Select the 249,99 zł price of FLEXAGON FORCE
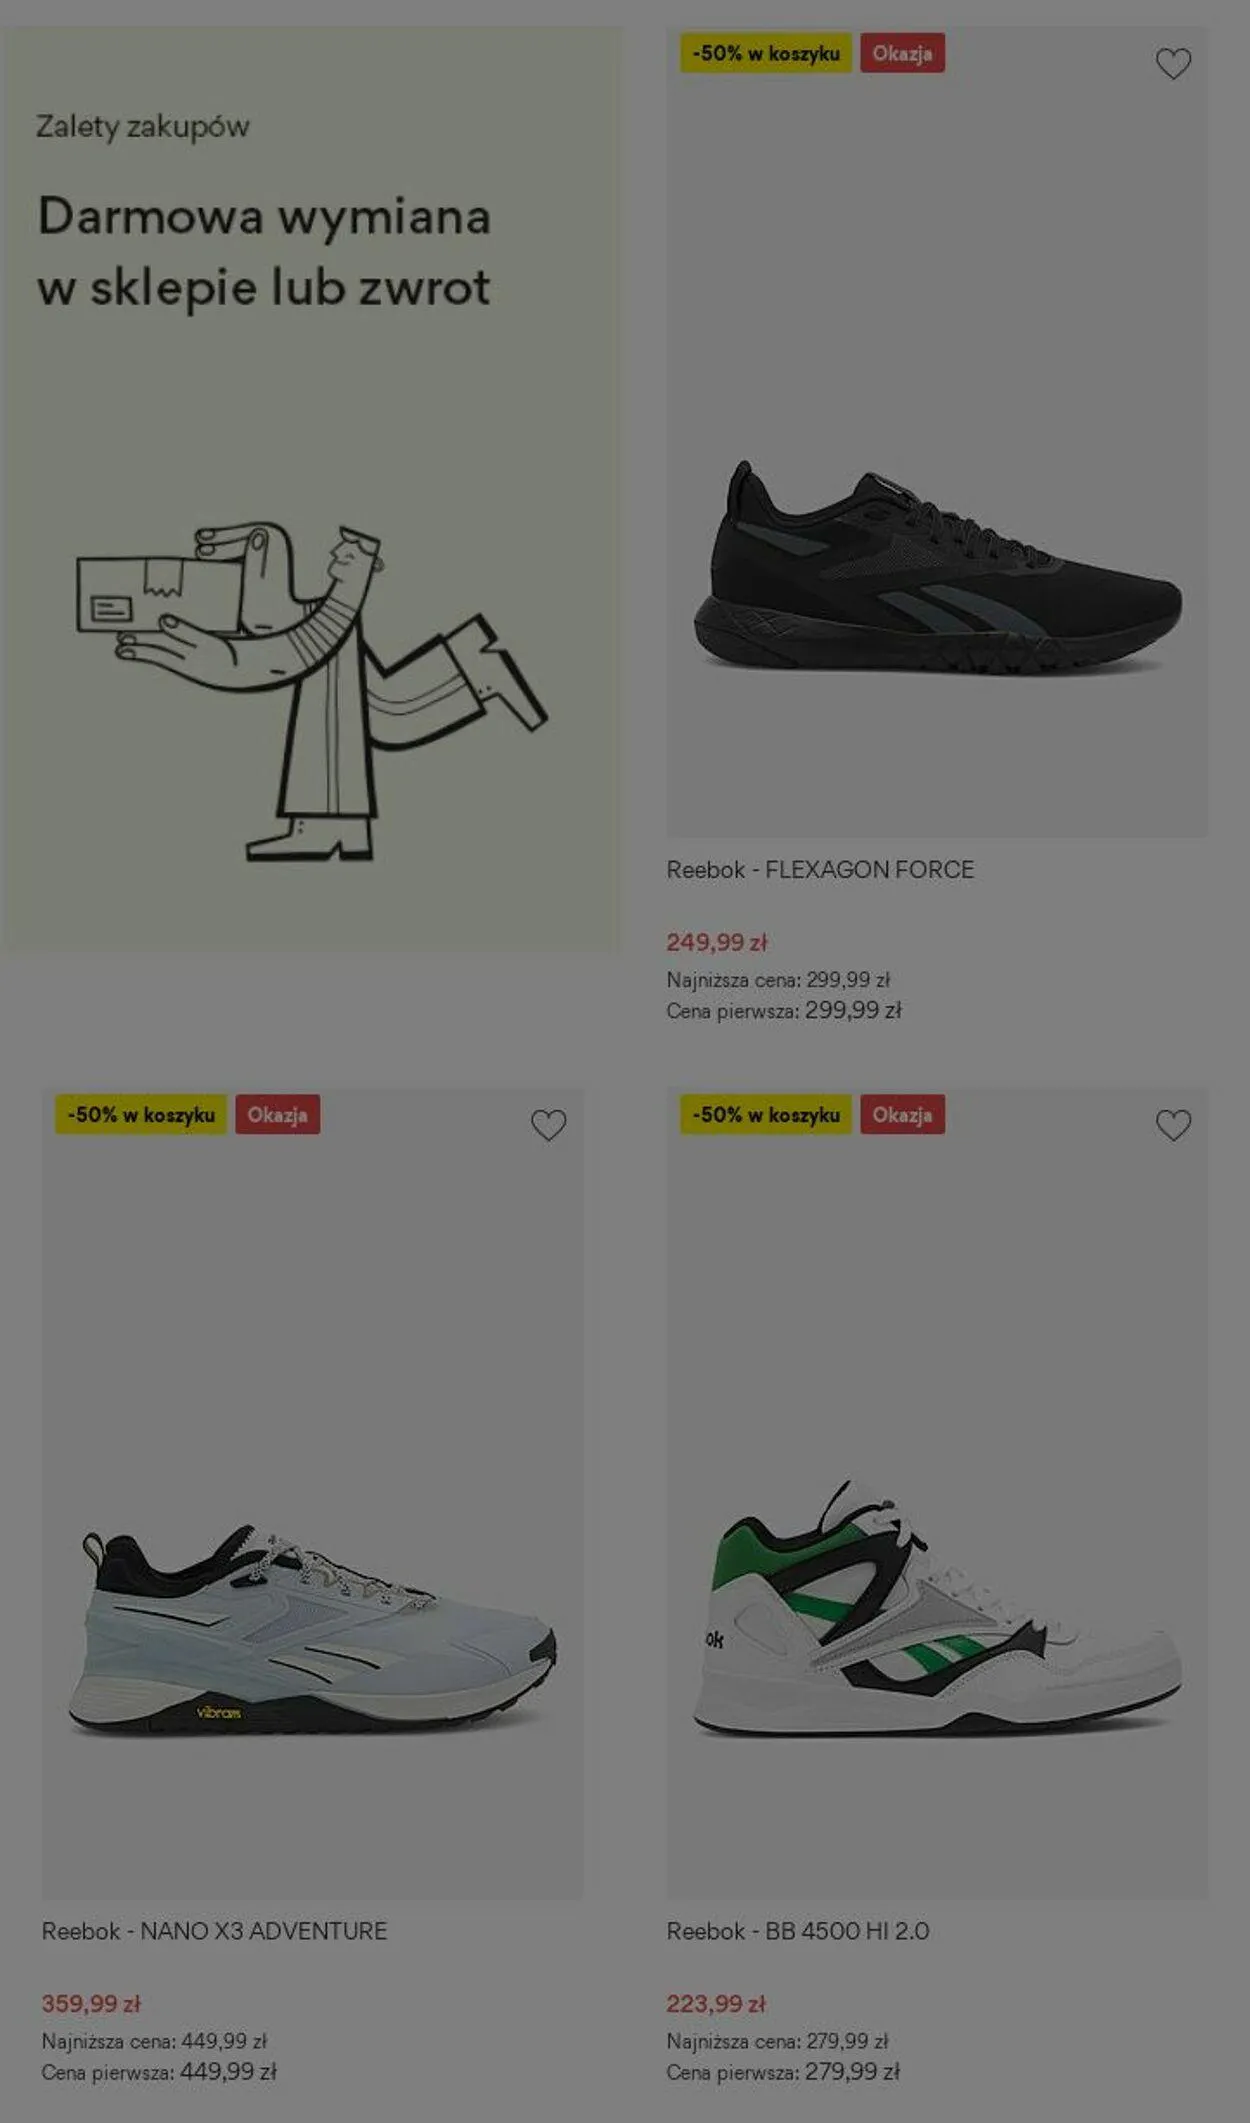This screenshot has height=2123, width=1250. click(x=717, y=942)
